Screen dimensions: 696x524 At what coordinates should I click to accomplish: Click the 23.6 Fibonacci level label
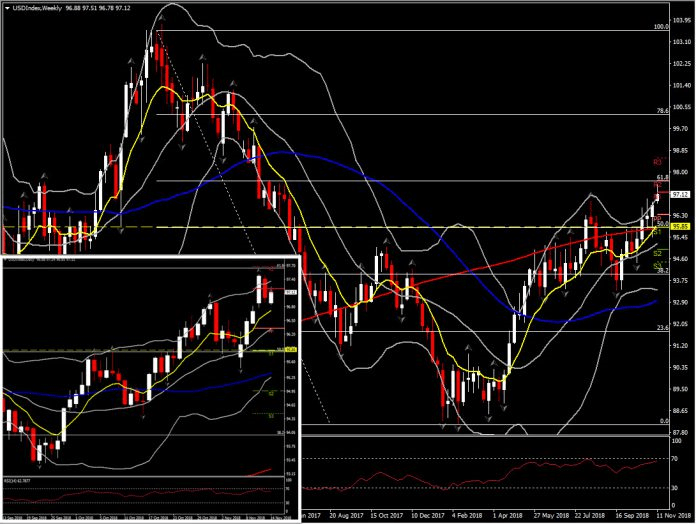point(663,328)
